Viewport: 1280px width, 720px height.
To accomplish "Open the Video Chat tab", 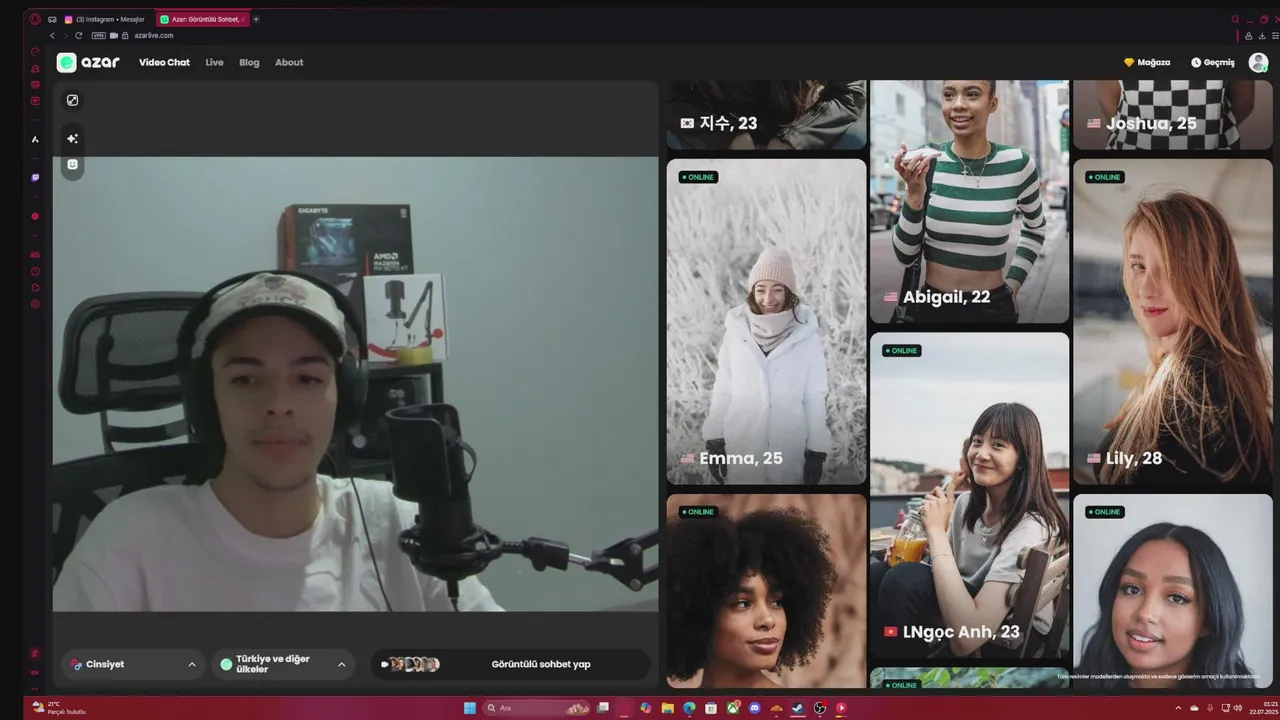I will (164, 62).
